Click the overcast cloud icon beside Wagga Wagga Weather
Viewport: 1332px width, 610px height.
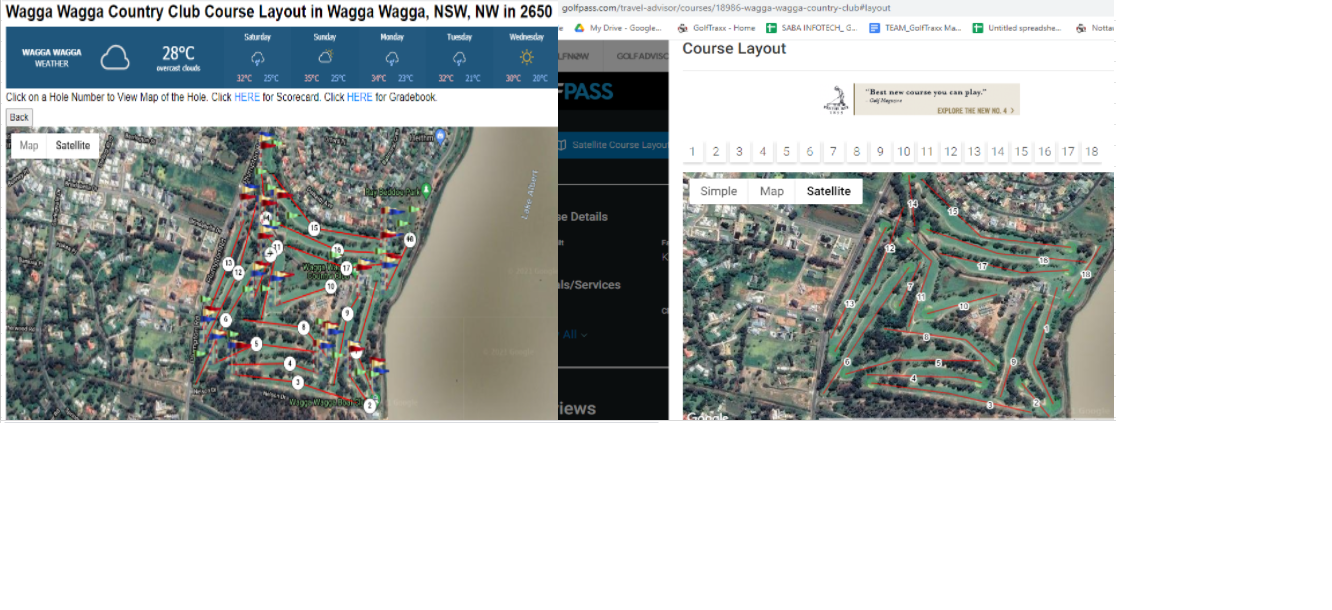tap(115, 58)
